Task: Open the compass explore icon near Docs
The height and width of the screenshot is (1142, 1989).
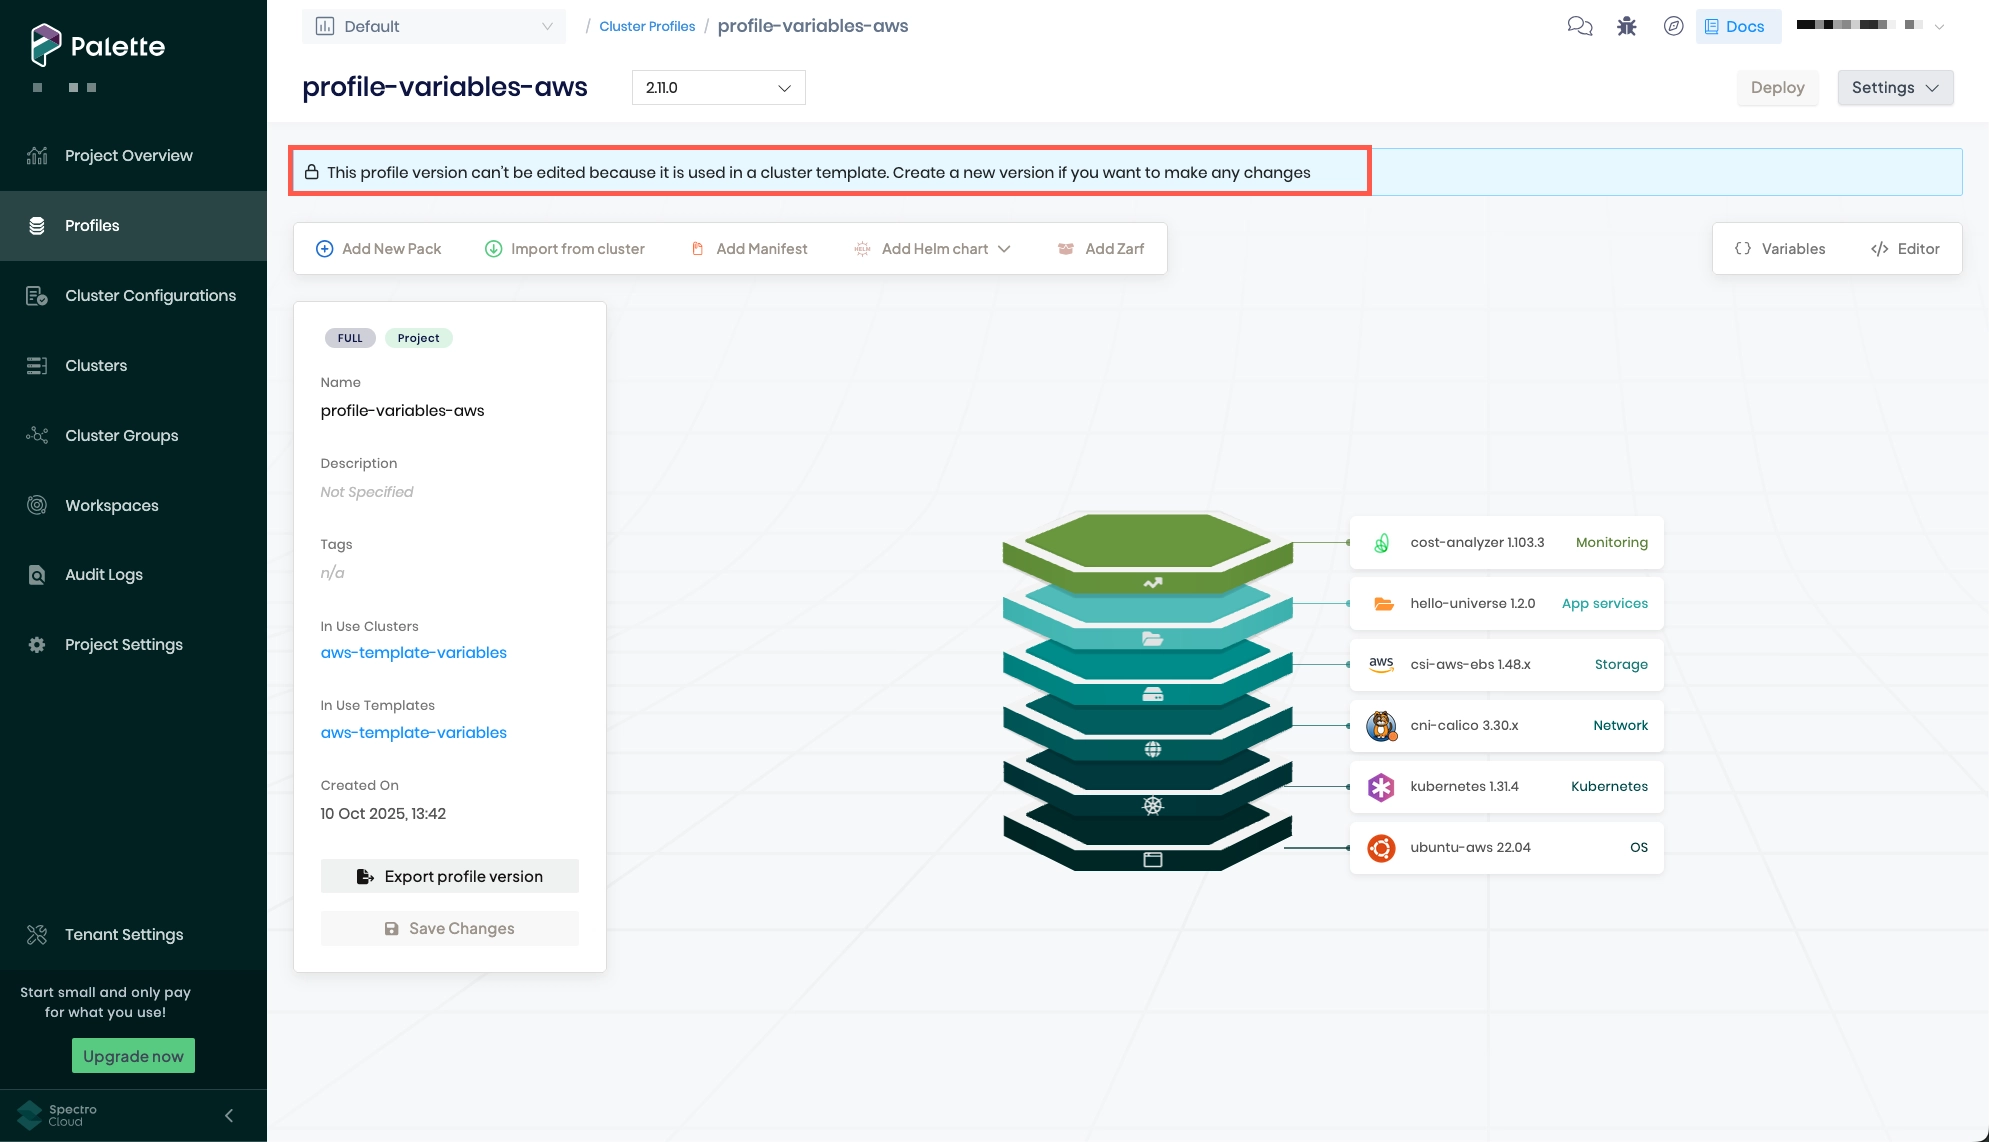Action: tap(1674, 26)
